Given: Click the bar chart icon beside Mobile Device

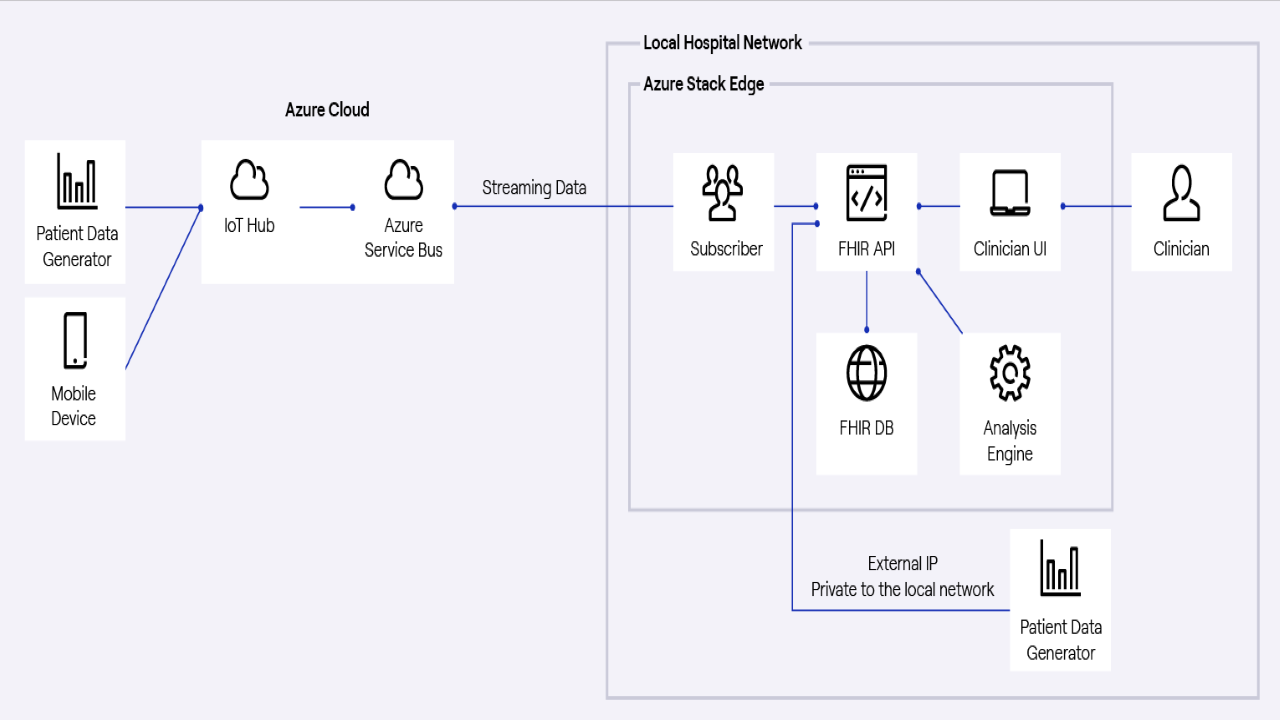Looking at the screenshot, I should click(76, 181).
